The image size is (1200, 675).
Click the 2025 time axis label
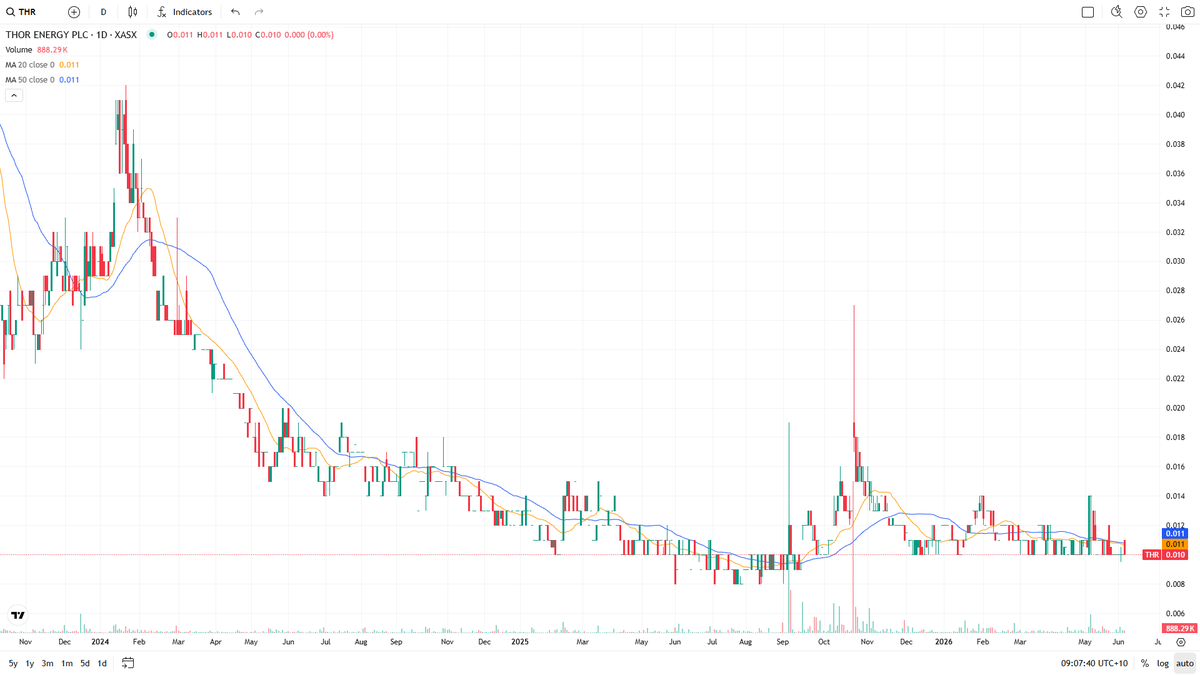click(520, 641)
